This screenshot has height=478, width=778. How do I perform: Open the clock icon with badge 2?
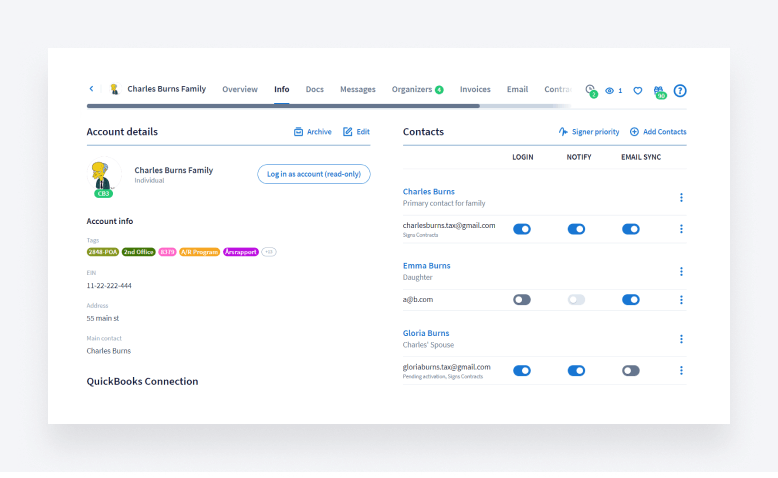590,90
